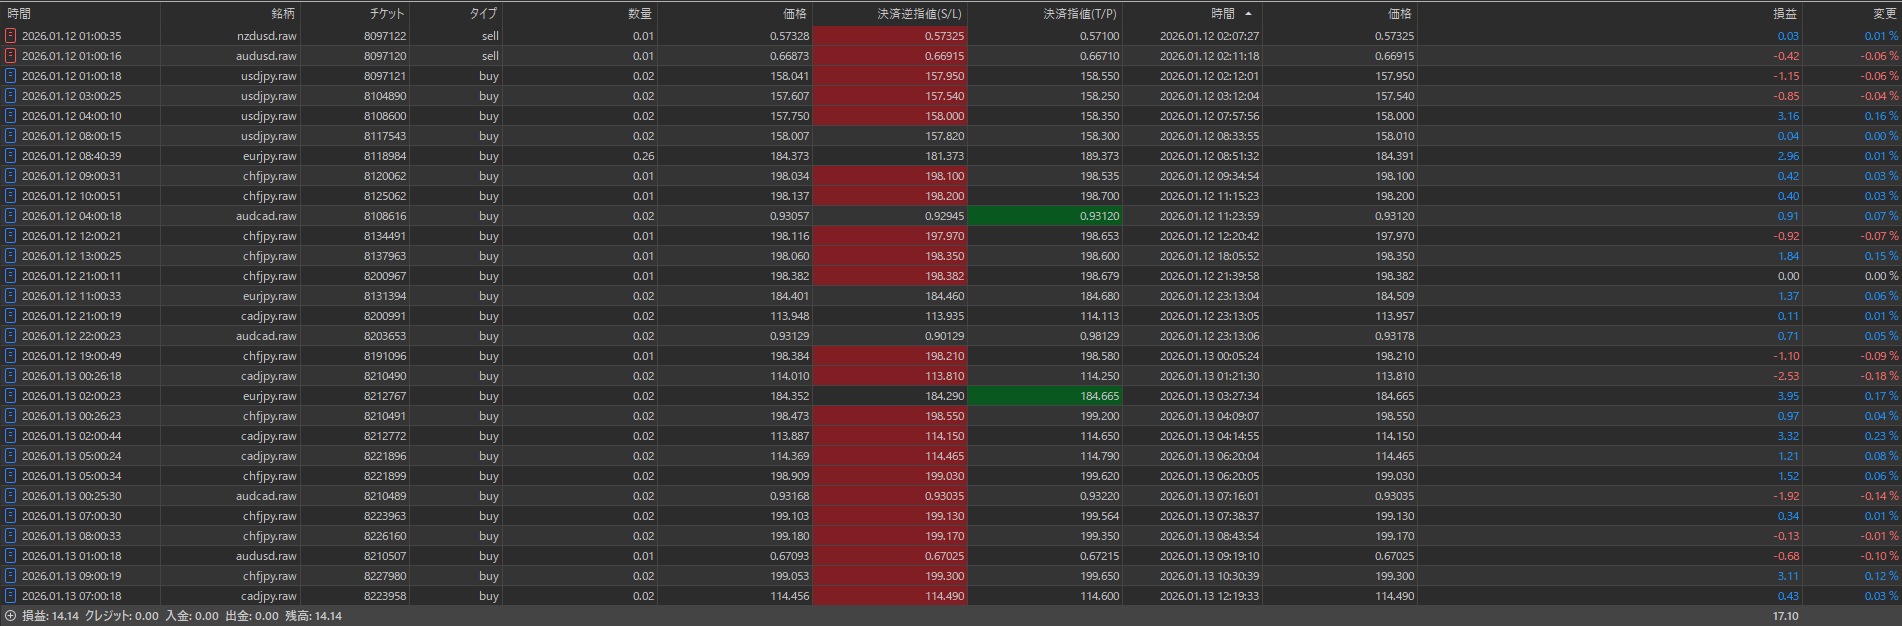Viewport: 1902px width, 626px height.
Task: Click the circle icon beside the 損益: 14.14 summary
Action: pos(10,616)
